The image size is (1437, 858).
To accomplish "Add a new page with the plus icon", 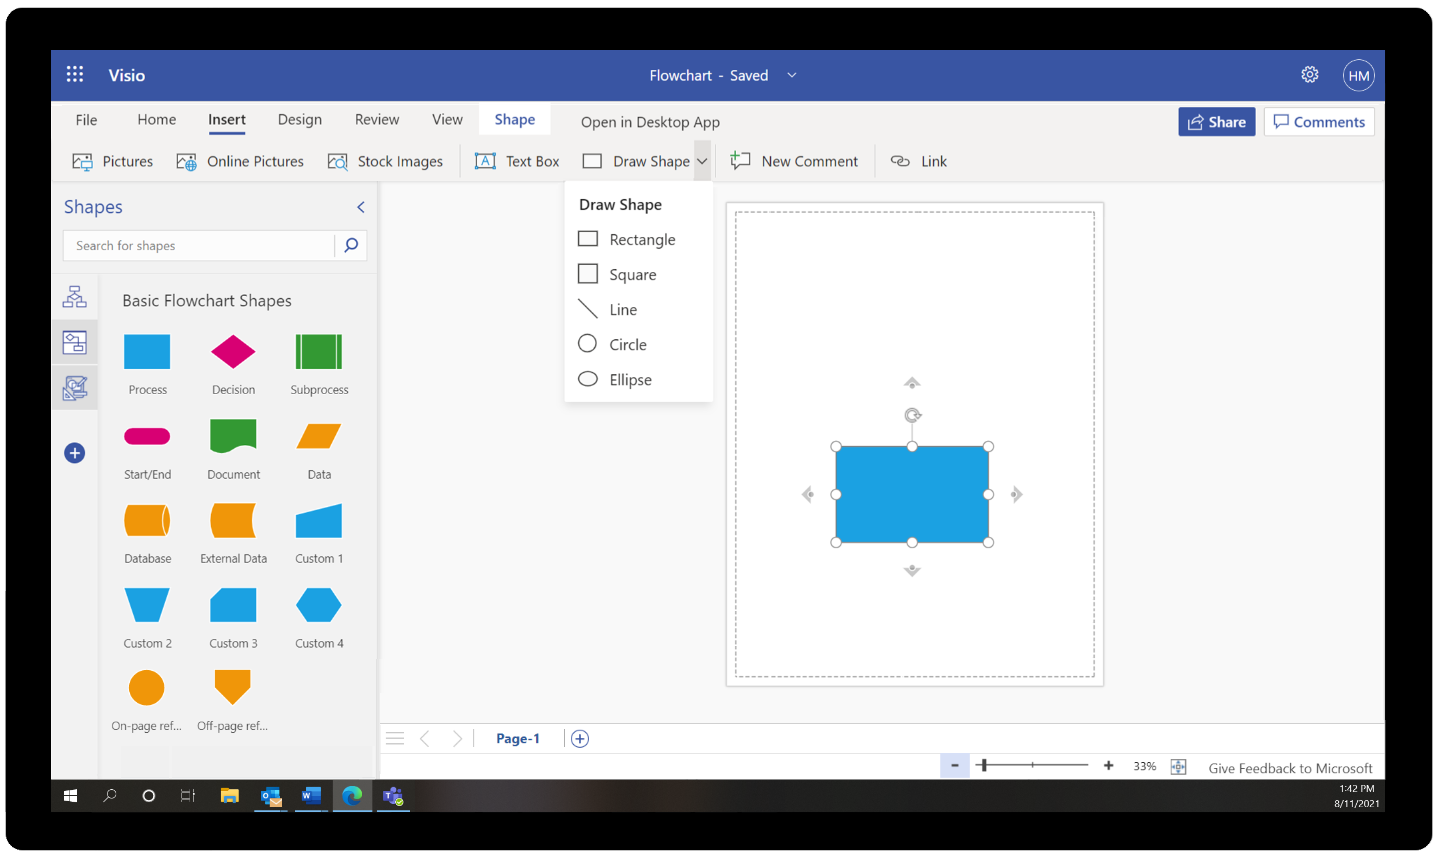I will click(x=579, y=738).
